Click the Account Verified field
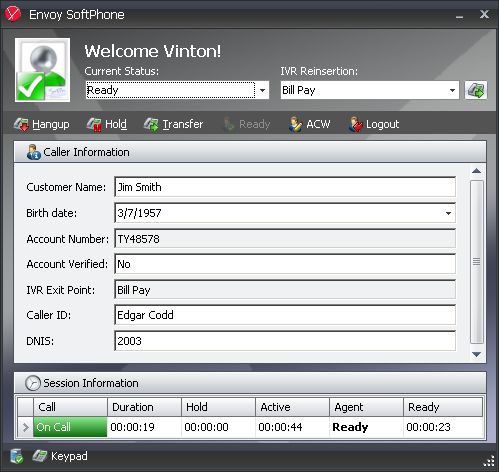The image size is (499, 472). point(285,264)
